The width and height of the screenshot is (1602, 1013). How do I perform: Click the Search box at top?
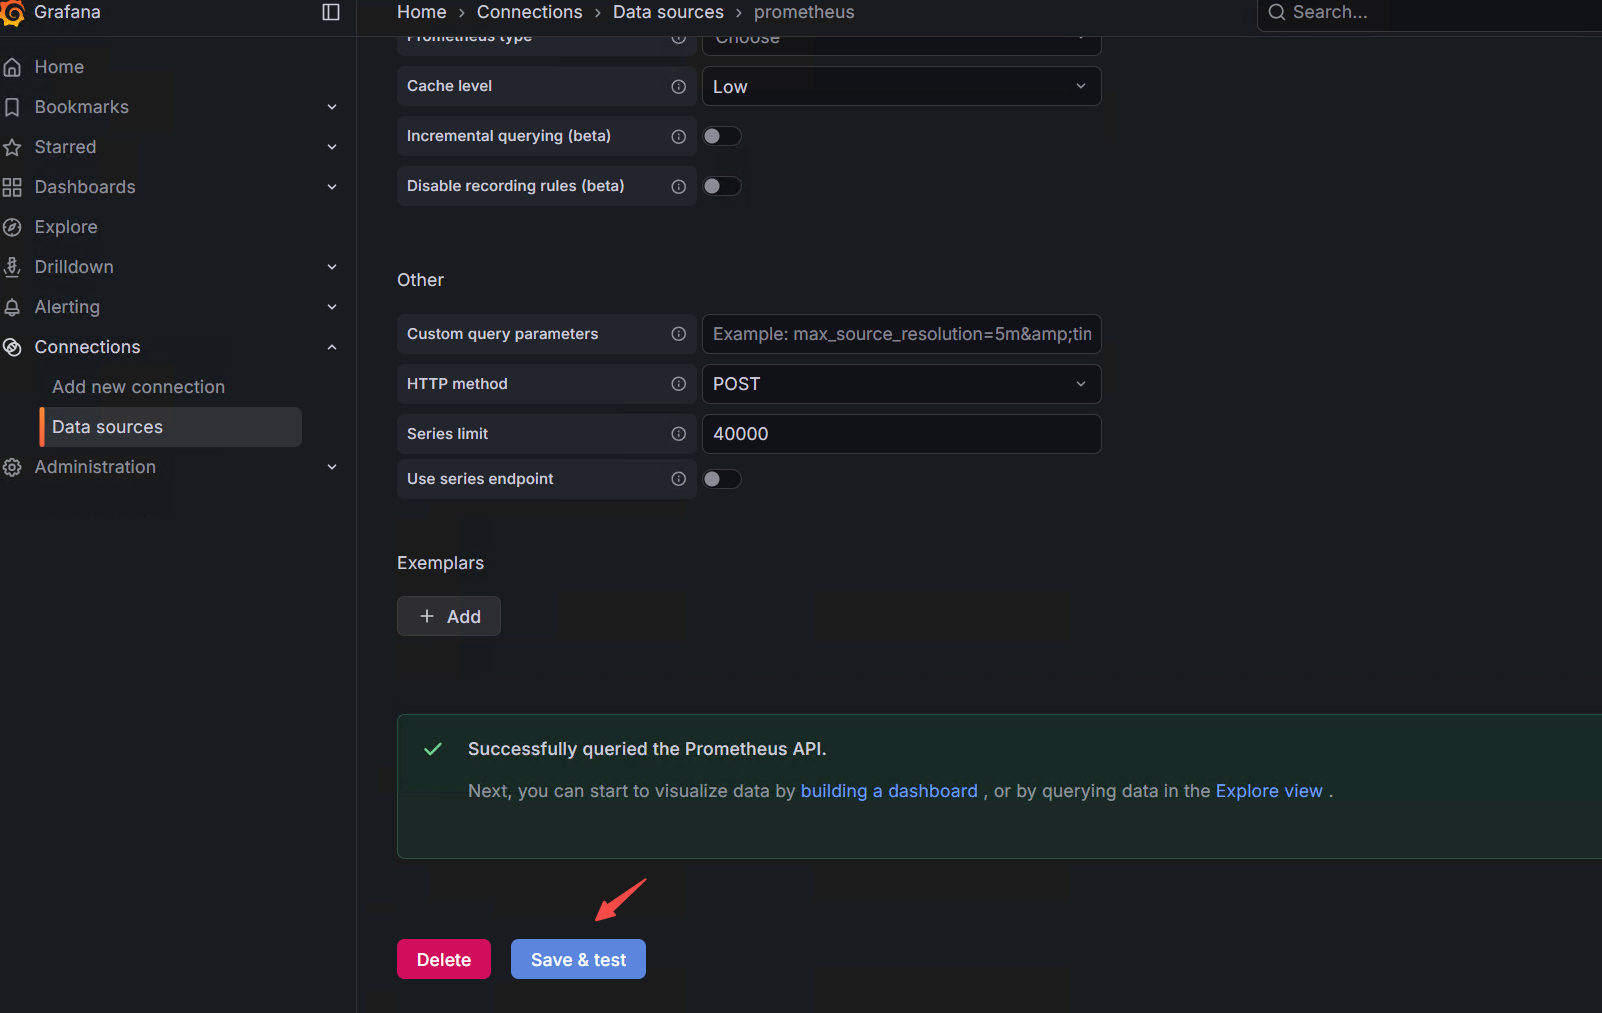1430,12
